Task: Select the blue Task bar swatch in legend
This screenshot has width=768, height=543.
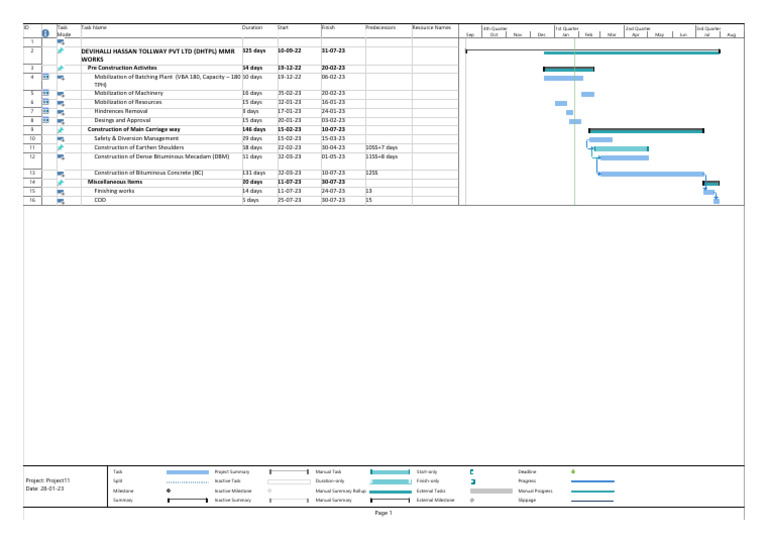Action: [188, 472]
